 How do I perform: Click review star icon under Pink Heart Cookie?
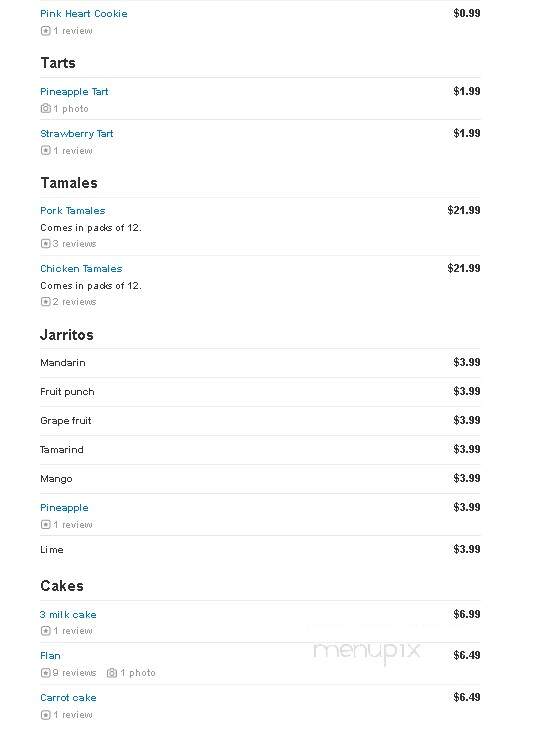[x=45, y=31]
